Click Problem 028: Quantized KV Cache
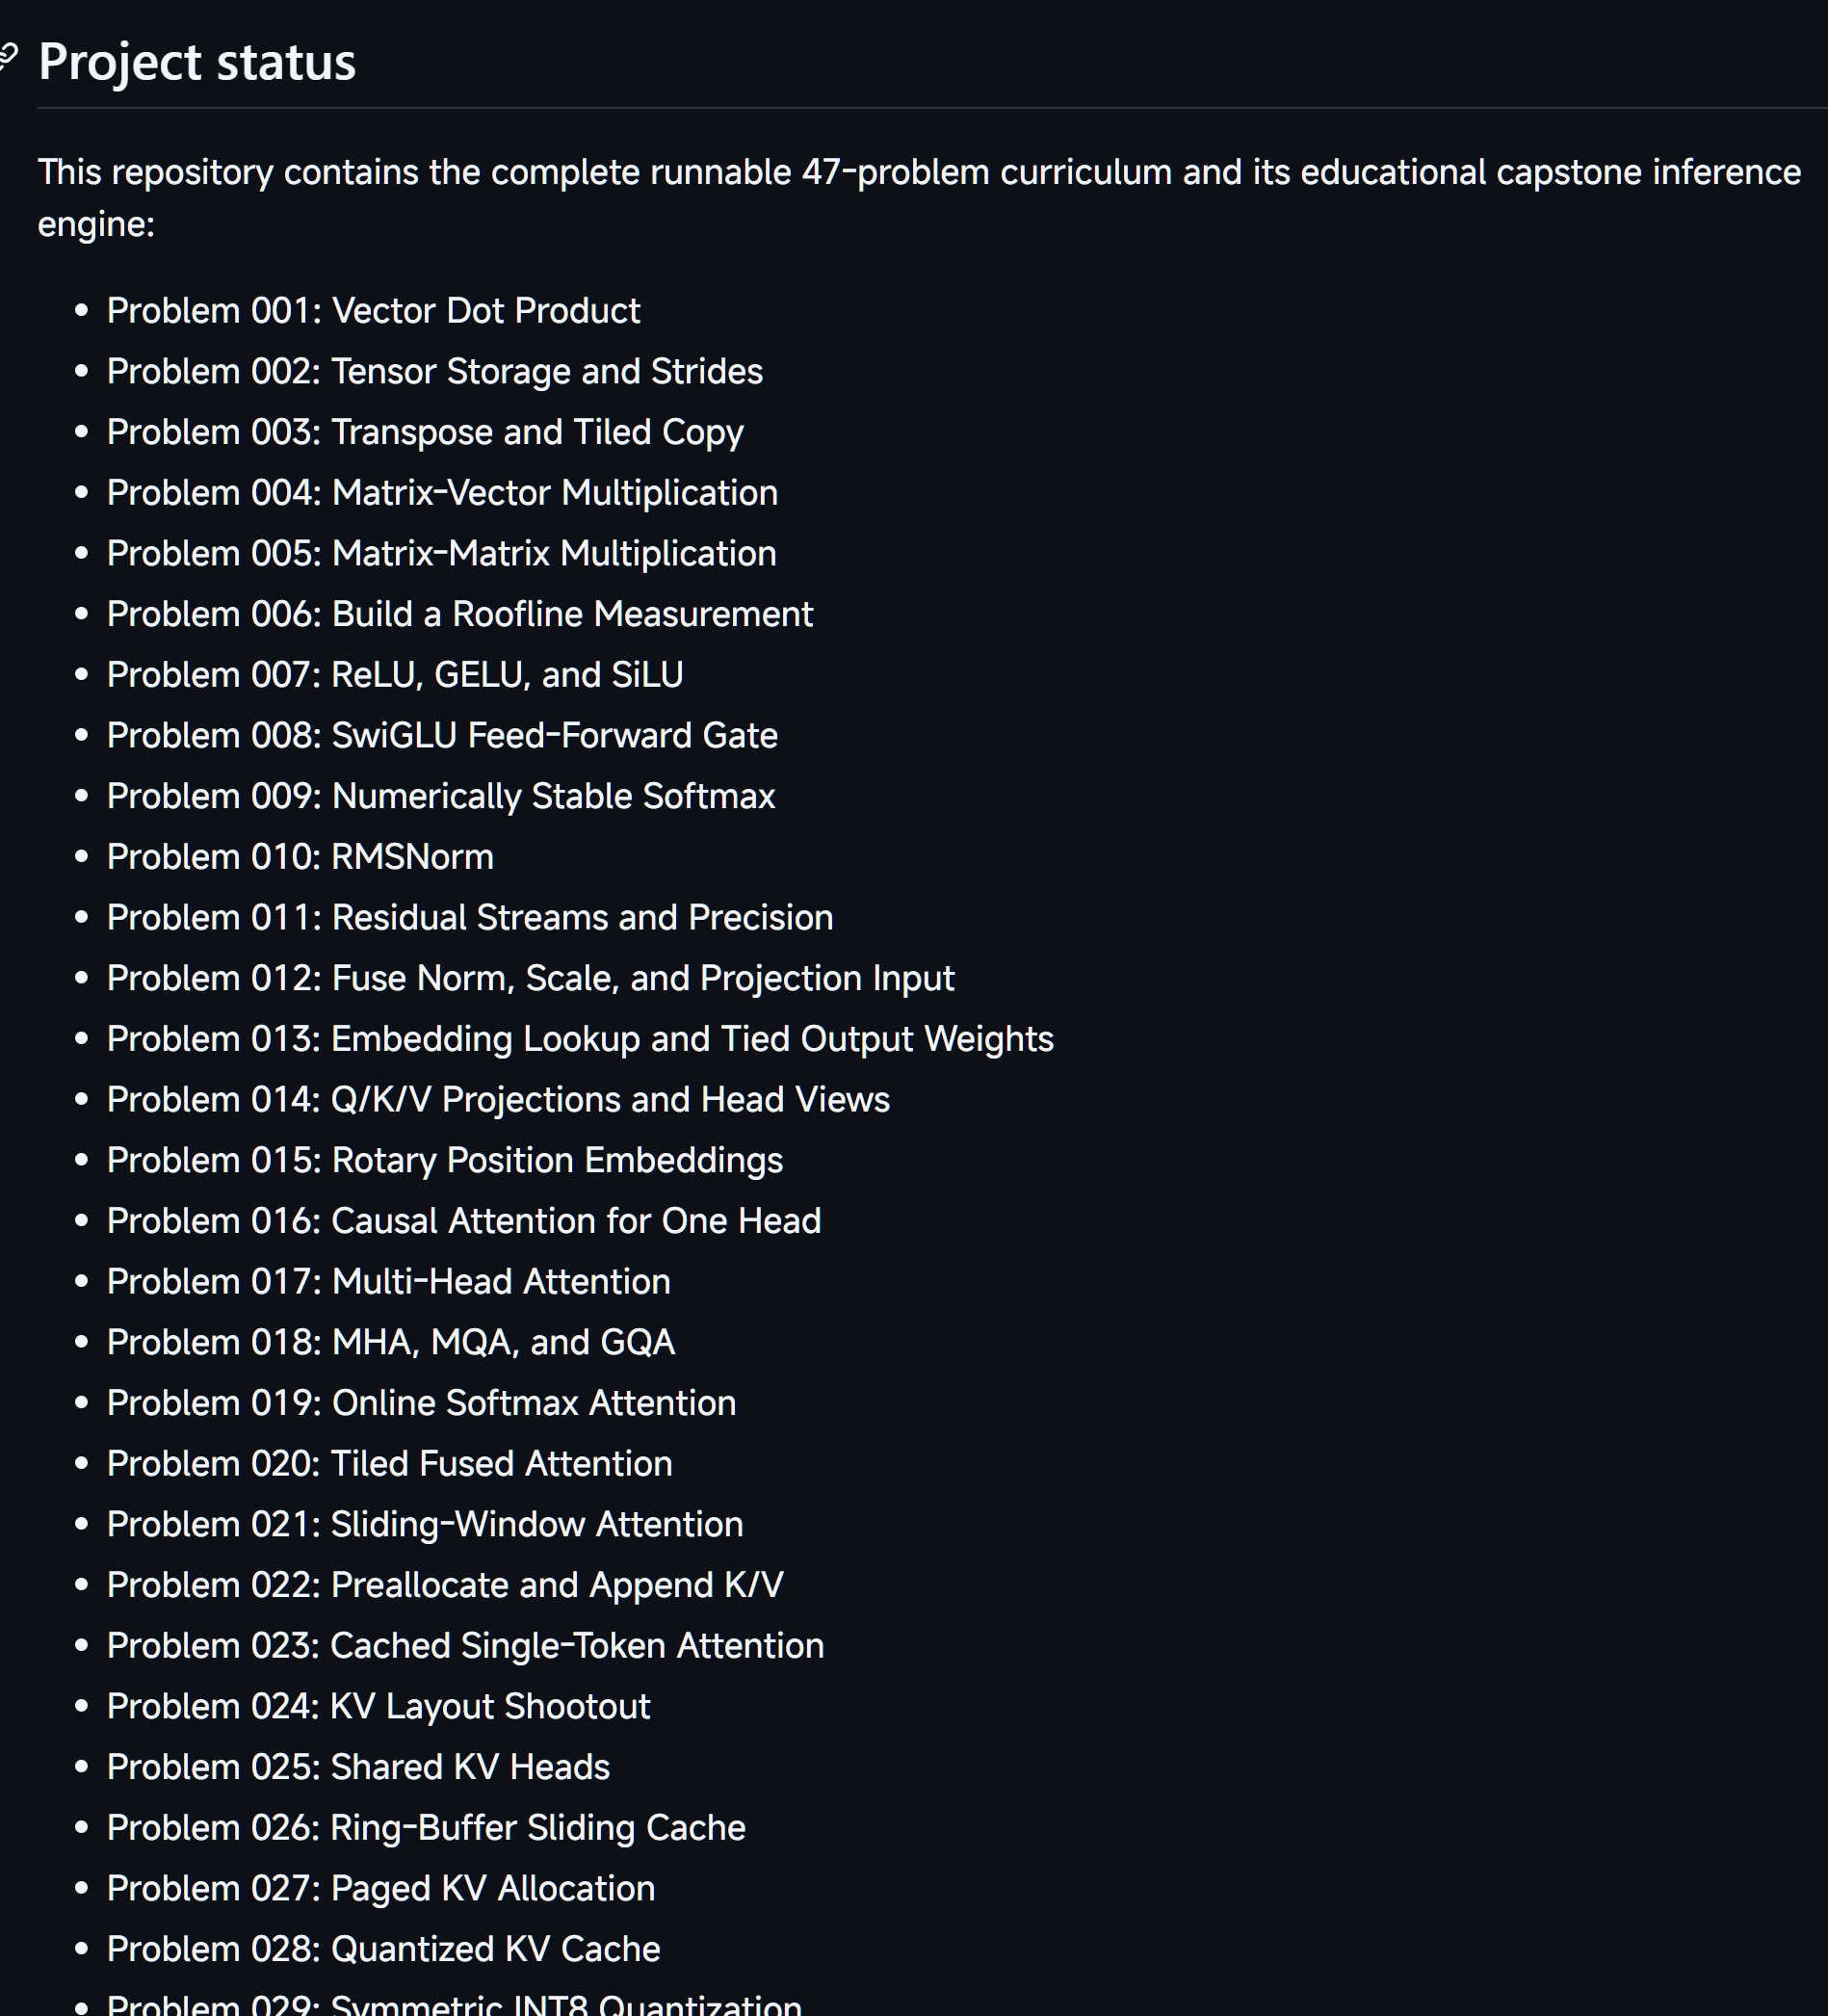This screenshot has width=1828, height=2016. pos(383,1949)
